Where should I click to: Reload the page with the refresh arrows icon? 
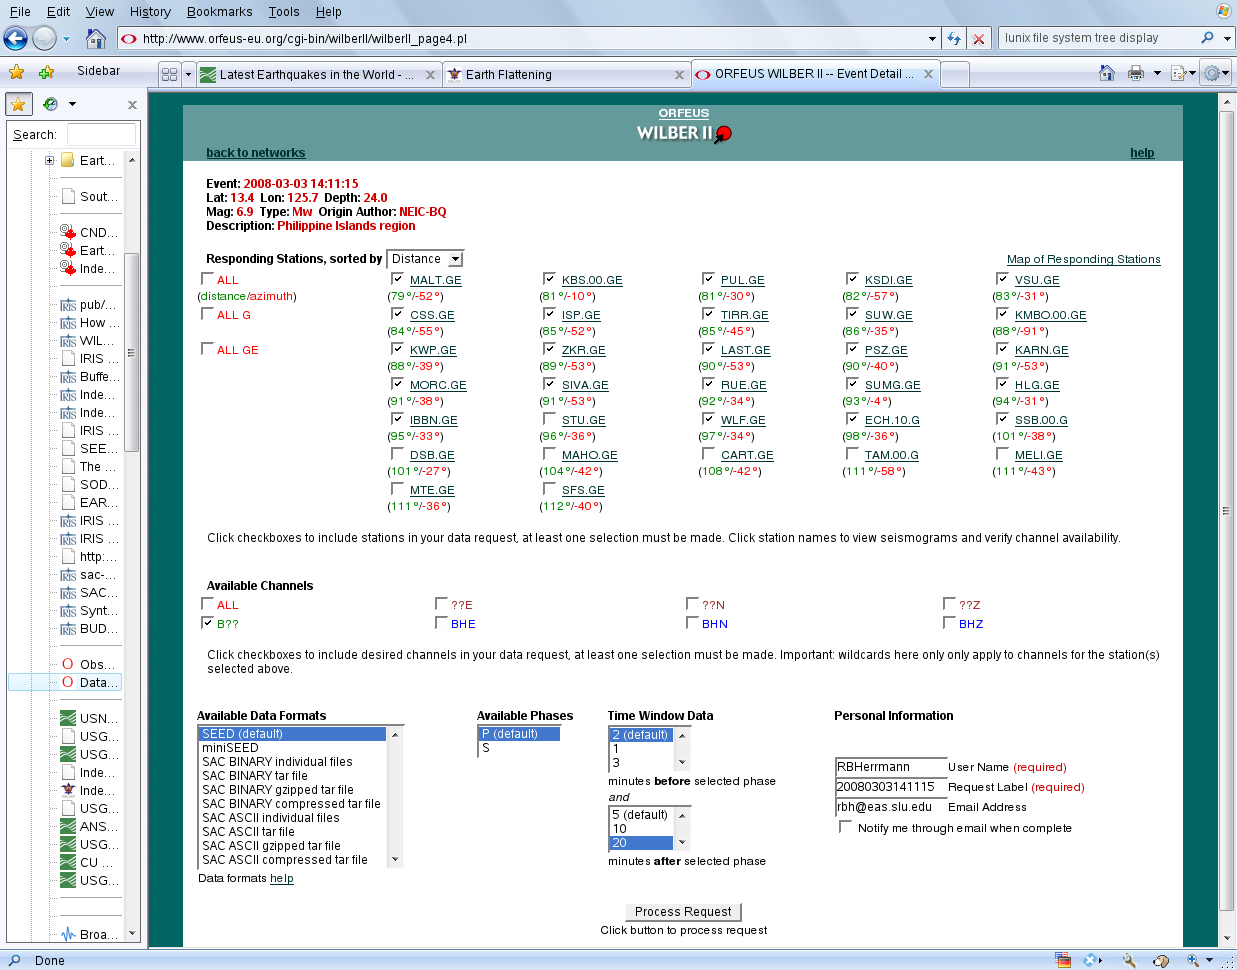(x=954, y=39)
